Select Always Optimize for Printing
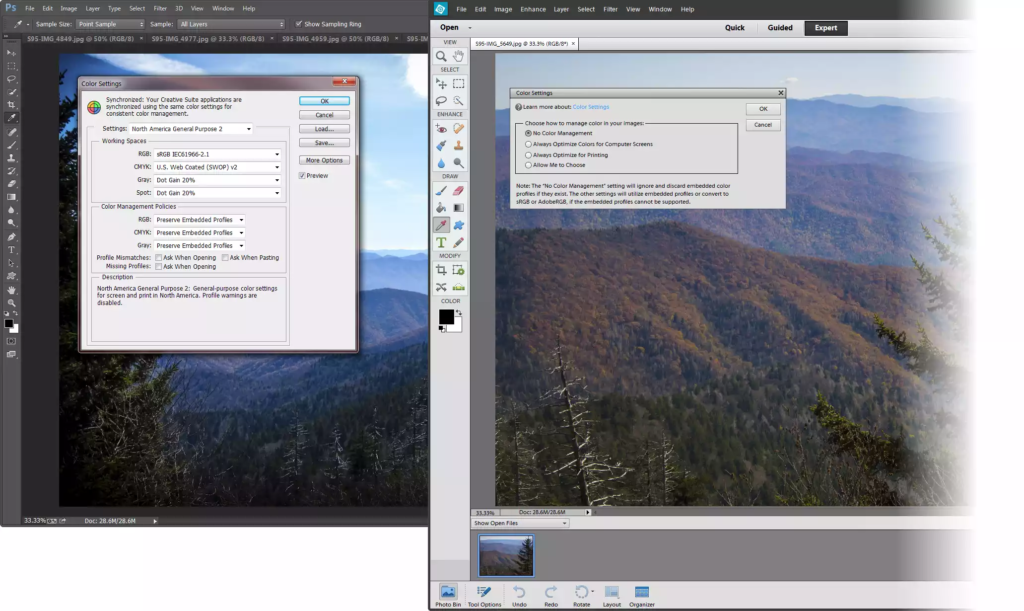 (x=528, y=155)
